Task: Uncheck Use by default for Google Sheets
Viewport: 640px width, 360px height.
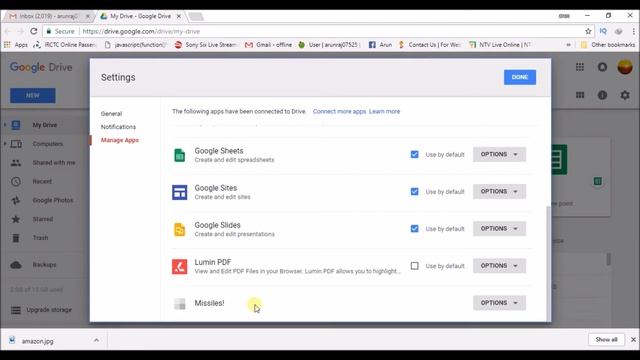Action: coord(414,155)
